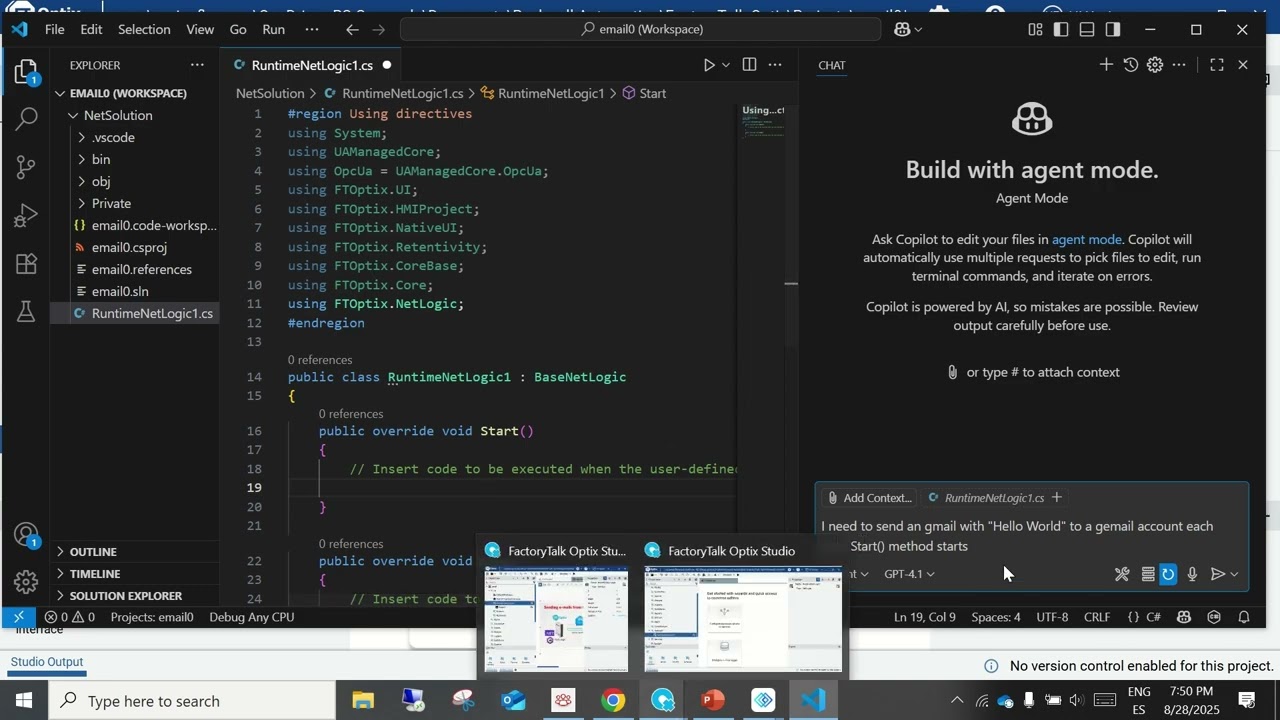
Task: Follow the agent mode link
Action: pyautogui.click(x=1086, y=239)
